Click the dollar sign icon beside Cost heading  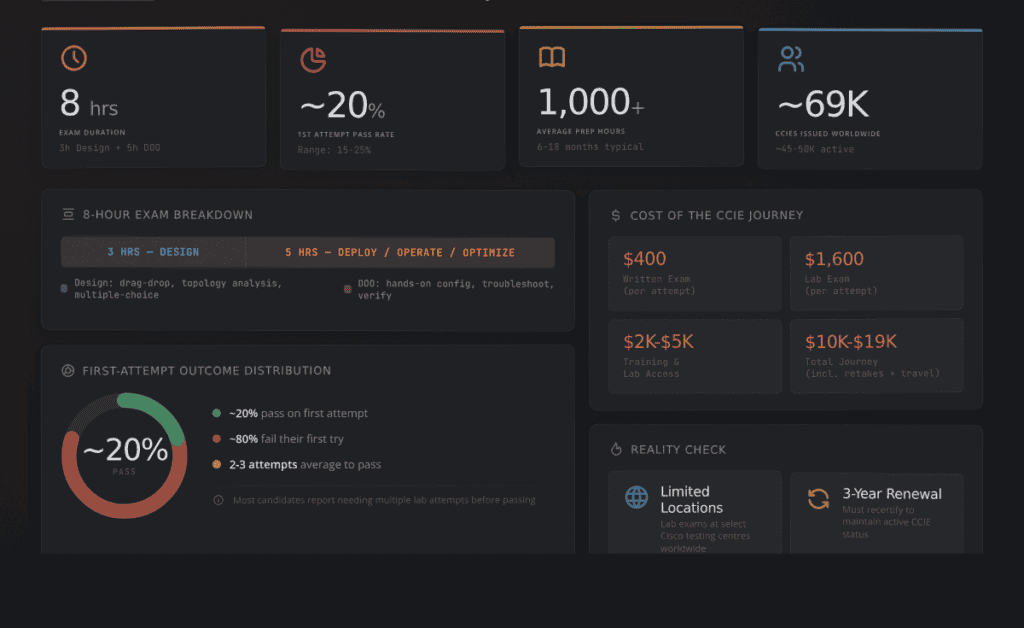615,215
